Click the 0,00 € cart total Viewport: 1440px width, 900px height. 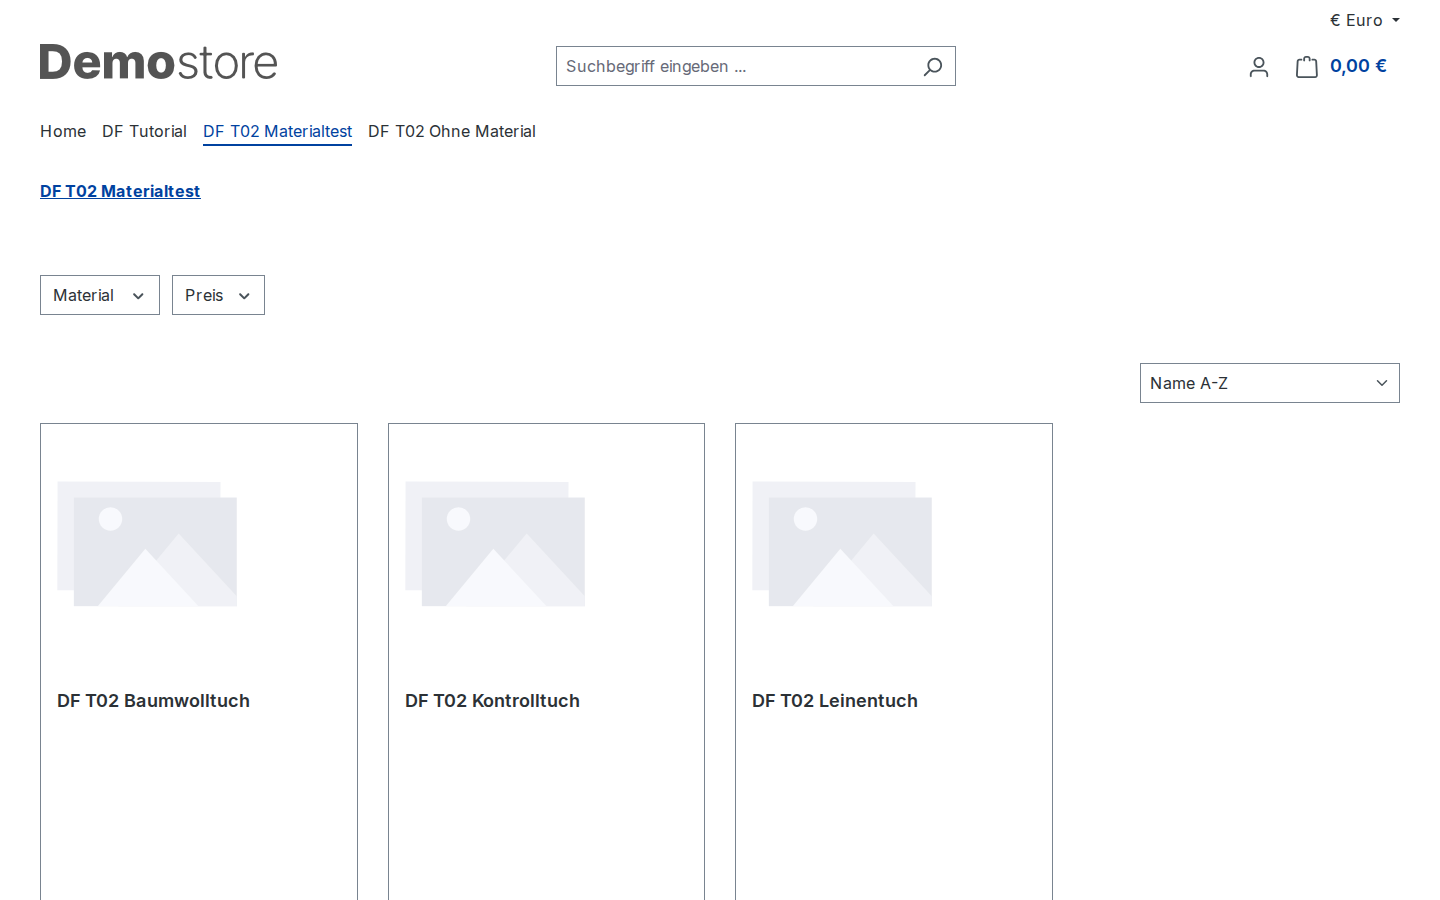(1358, 66)
